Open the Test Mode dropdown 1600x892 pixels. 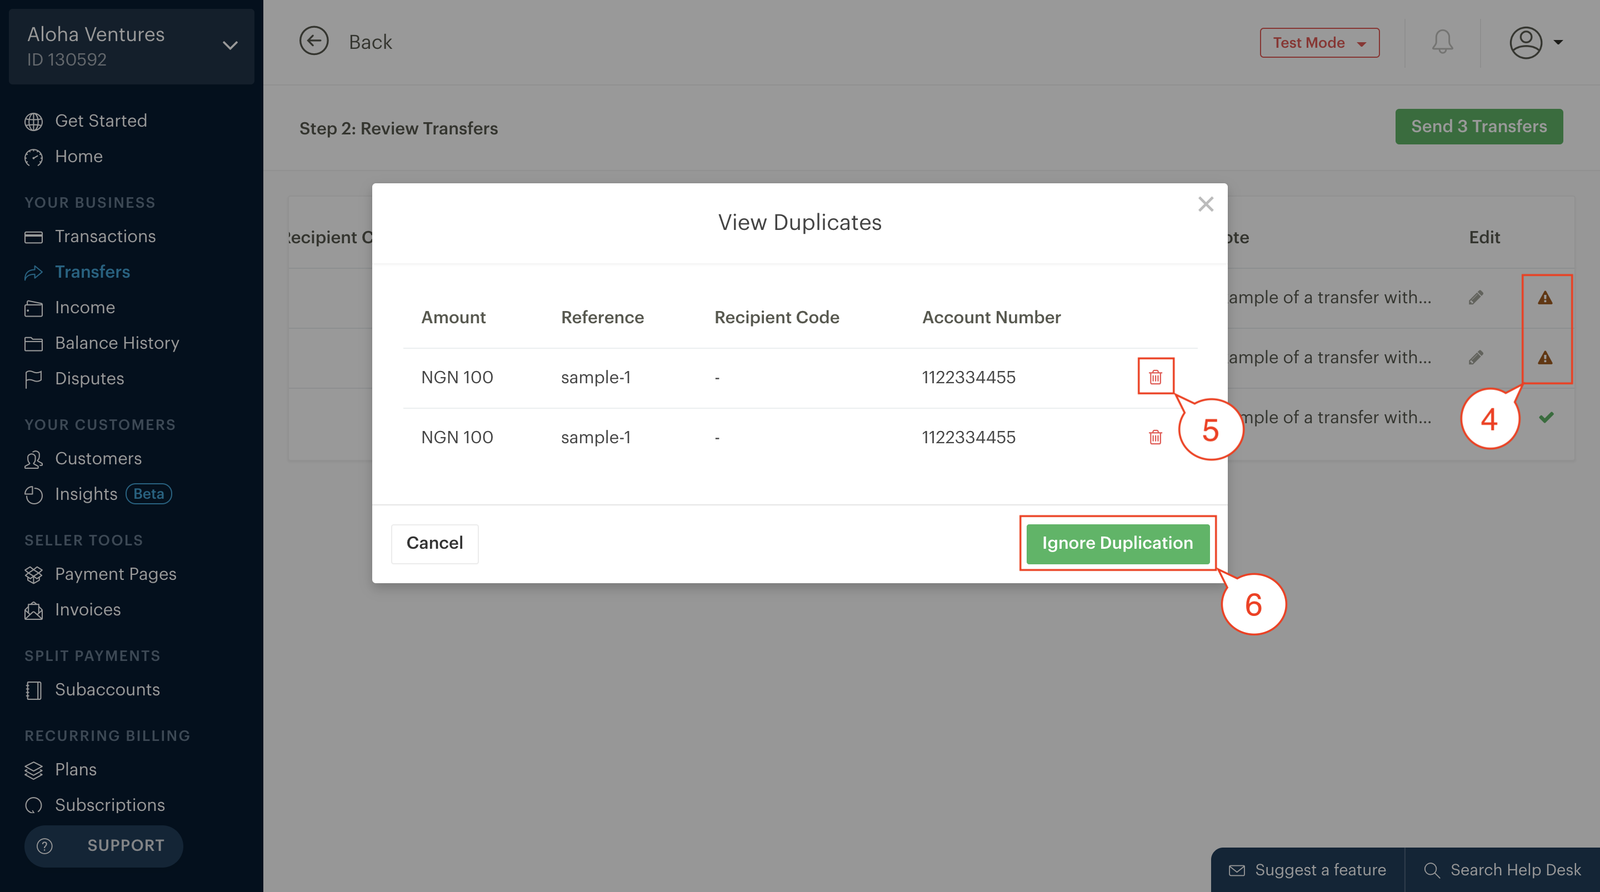coord(1319,43)
